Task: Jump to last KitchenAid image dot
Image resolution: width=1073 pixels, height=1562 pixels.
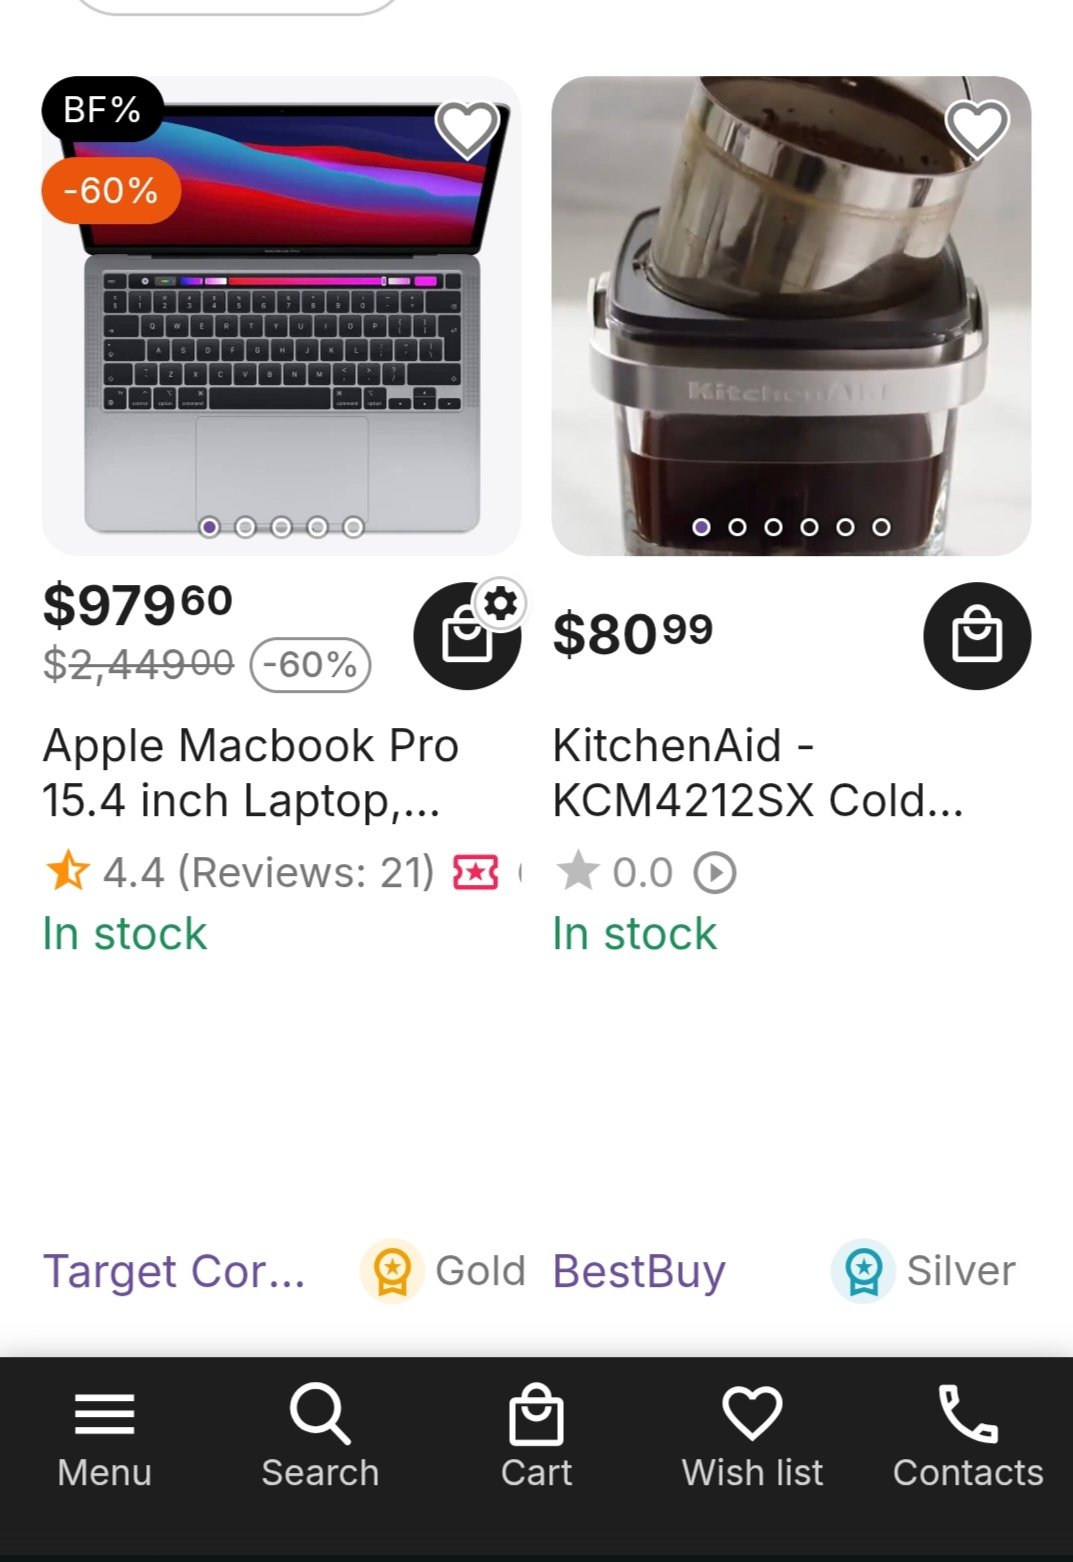Action: click(881, 527)
